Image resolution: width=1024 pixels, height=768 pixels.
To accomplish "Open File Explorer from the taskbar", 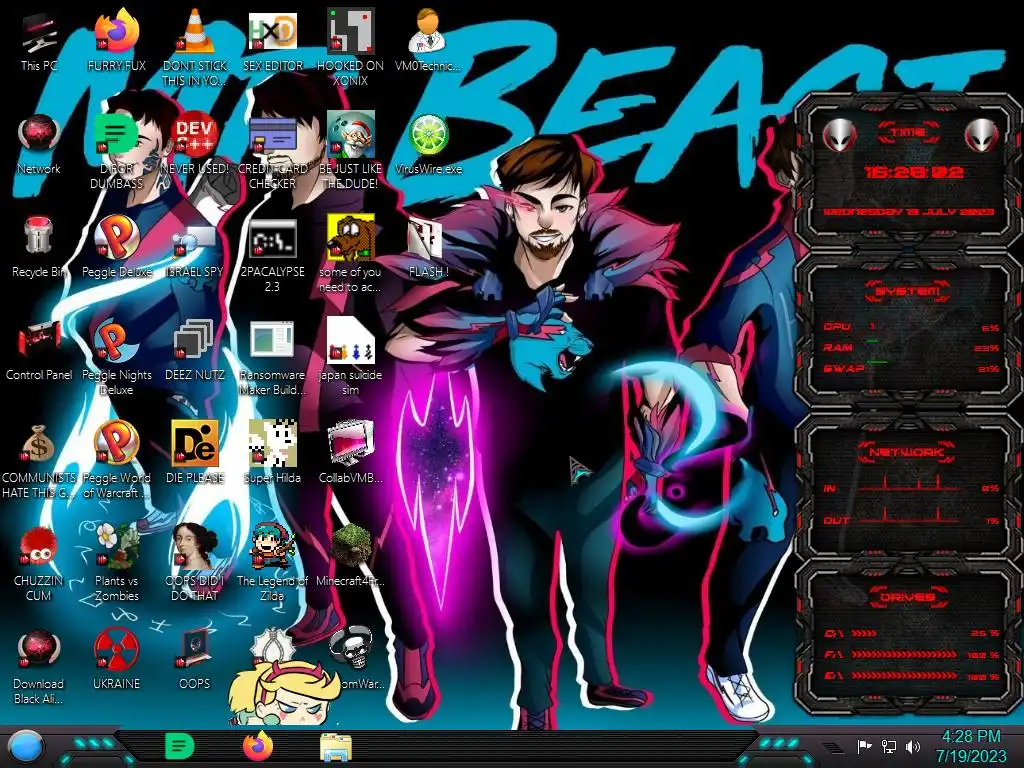I will pyautogui.click(x=336, y=747).
